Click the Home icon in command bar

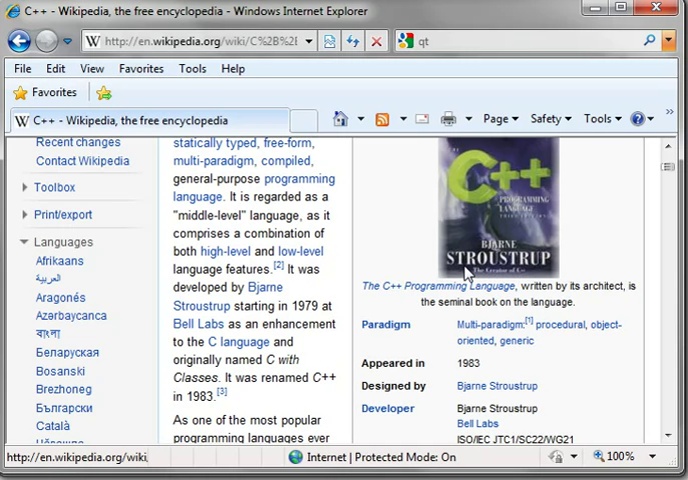click(340, 119)
